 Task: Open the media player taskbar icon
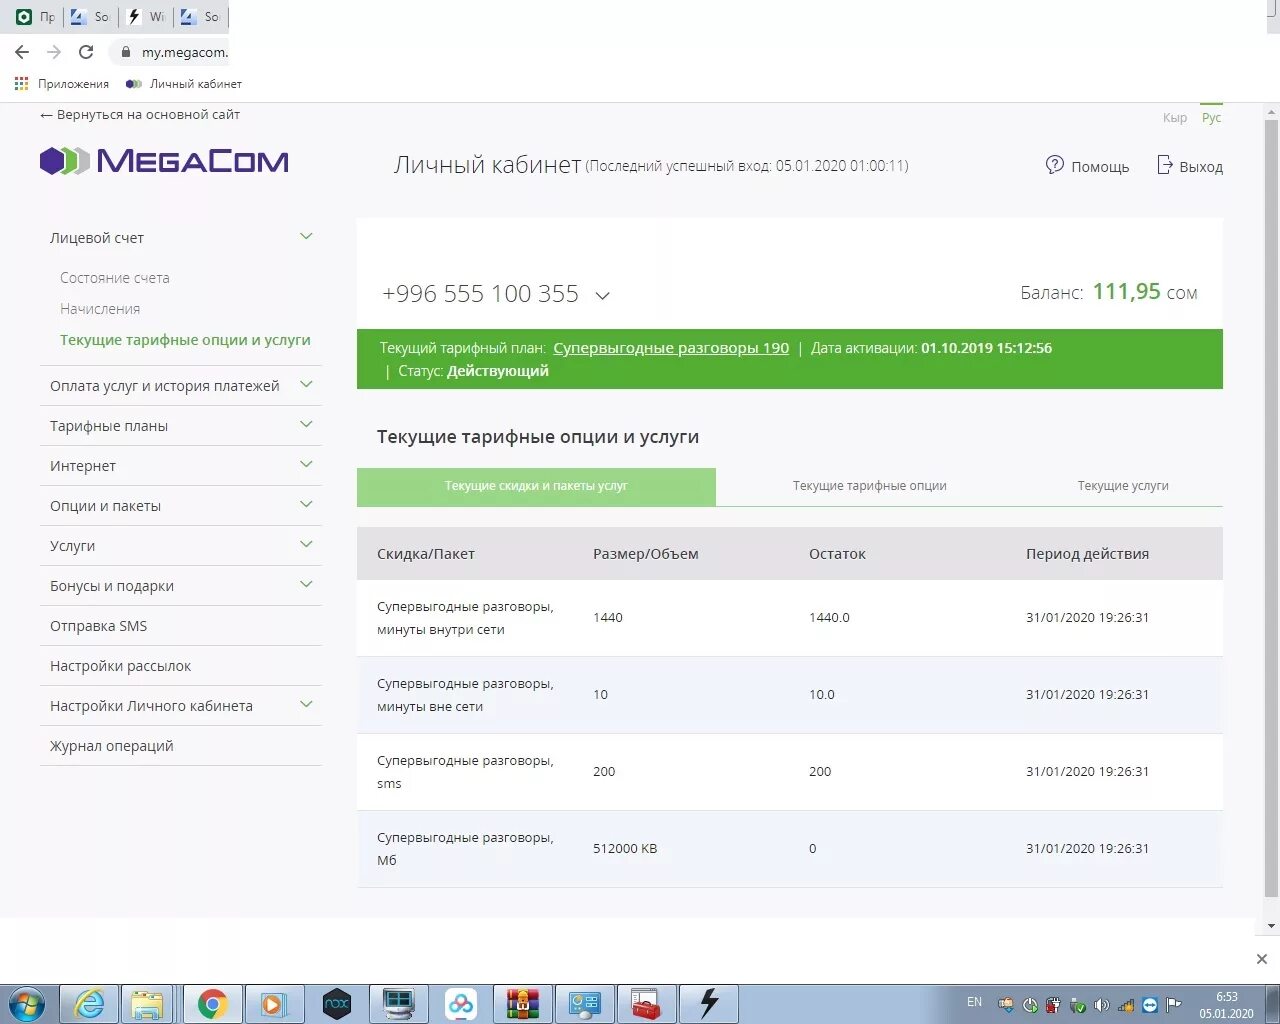(x=273, y=1004)
